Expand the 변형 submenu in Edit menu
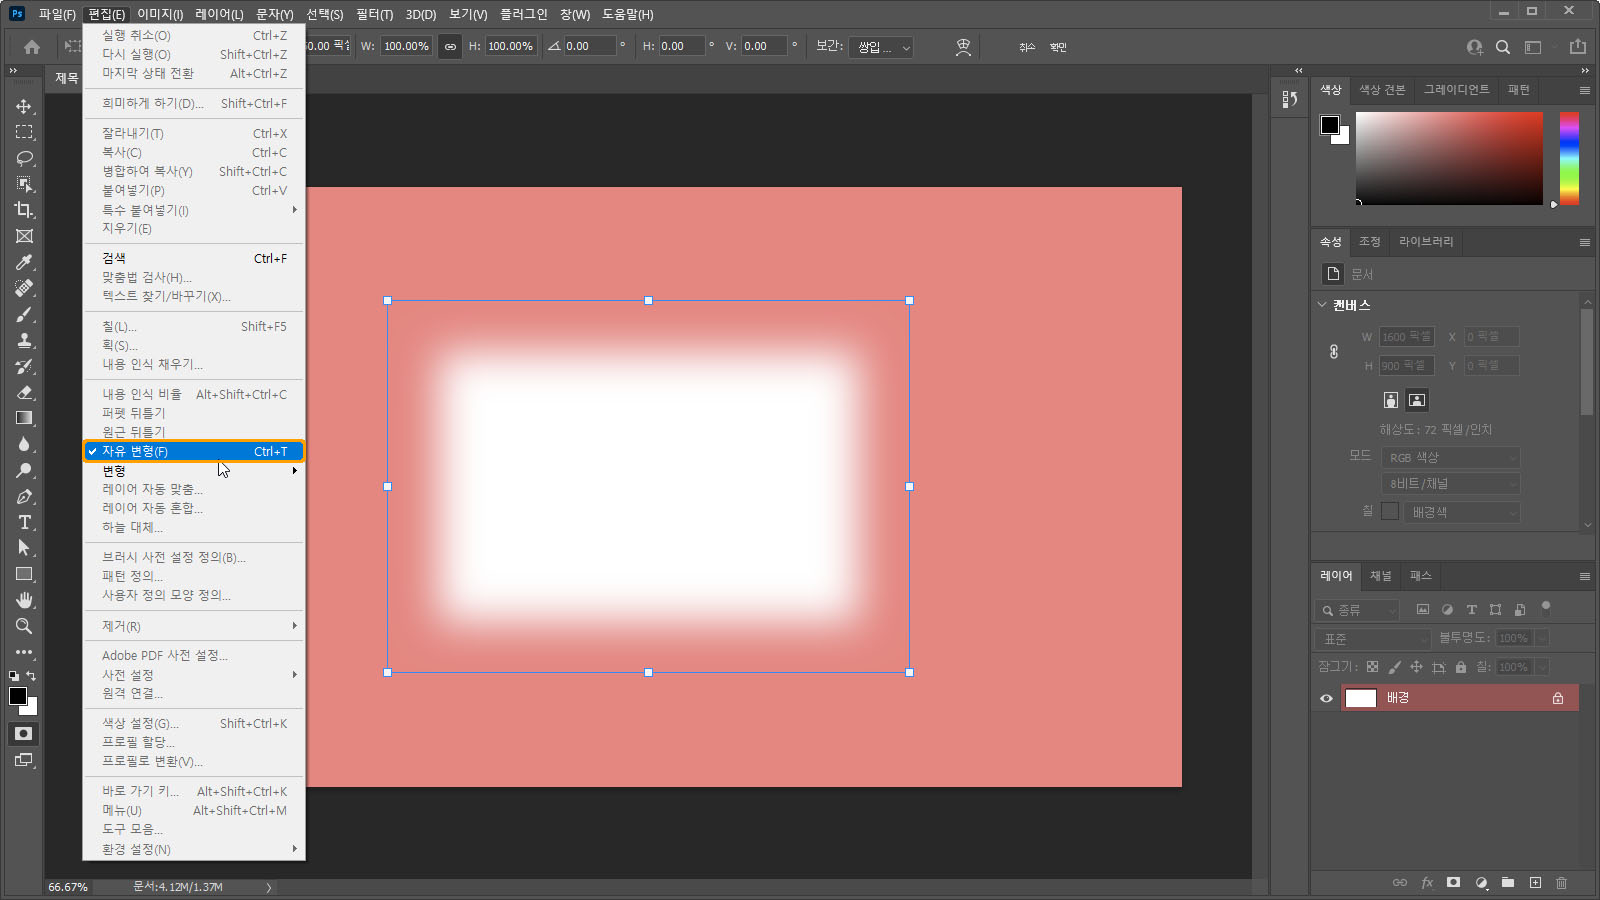Screen dimensions: 1600x900 tap(194, 471)
